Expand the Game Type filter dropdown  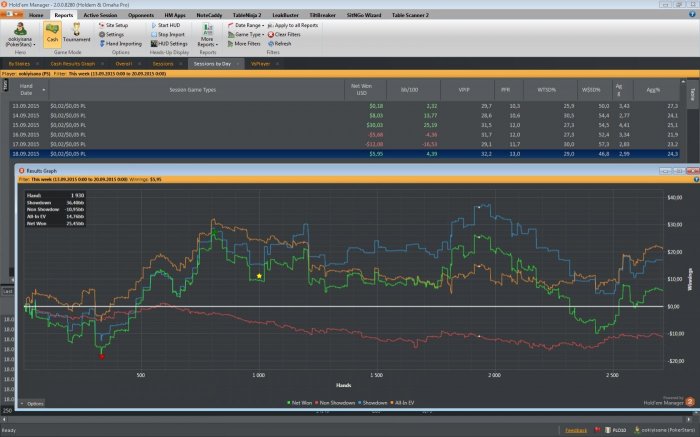(x=247, y=34)
